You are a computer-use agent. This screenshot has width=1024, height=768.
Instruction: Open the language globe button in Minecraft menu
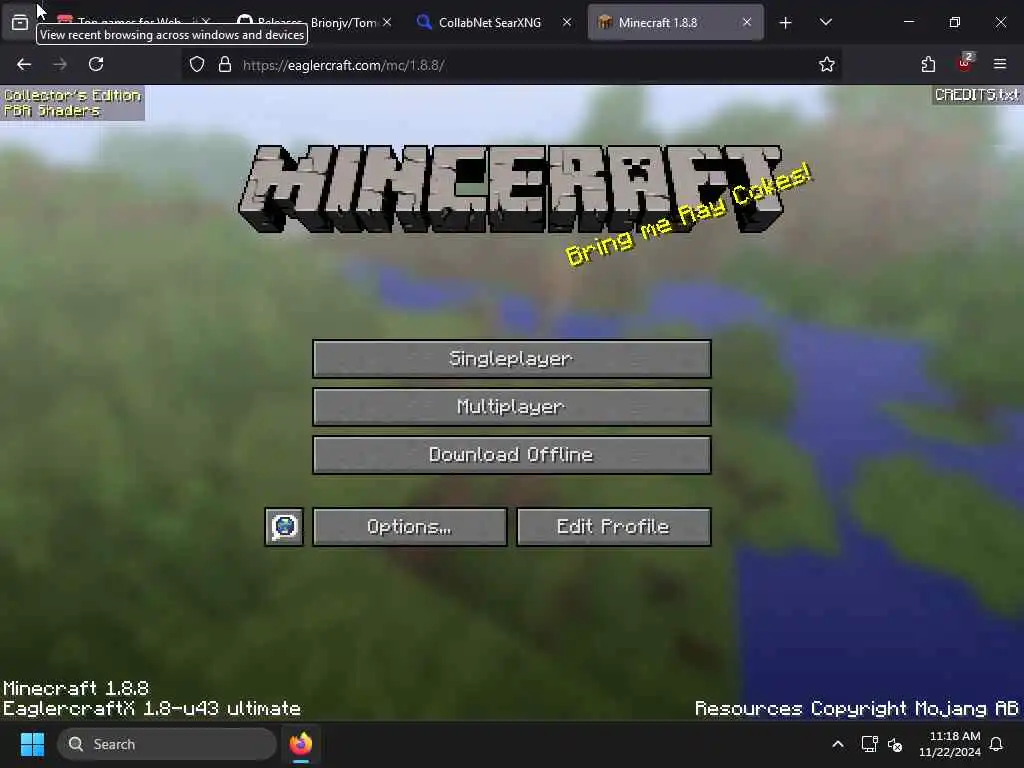click(x=284, y=526)
